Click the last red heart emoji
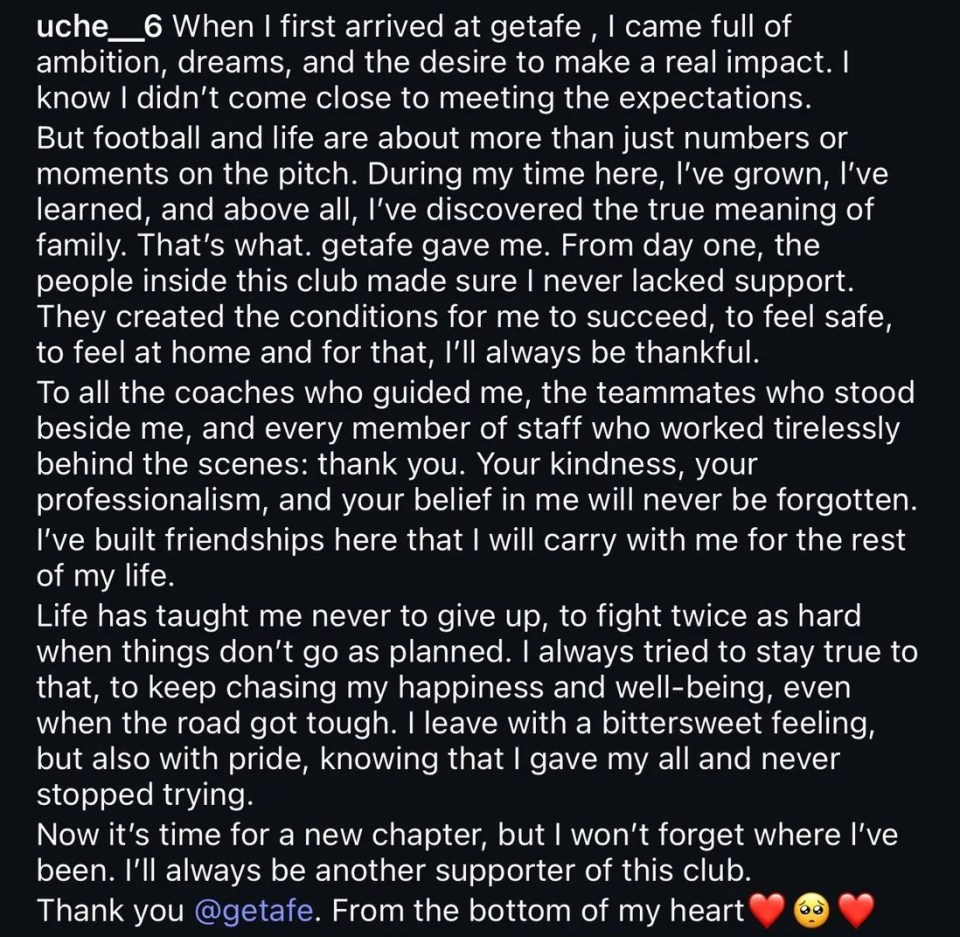This screenshot has height=937, width=960. click(856, 910)
